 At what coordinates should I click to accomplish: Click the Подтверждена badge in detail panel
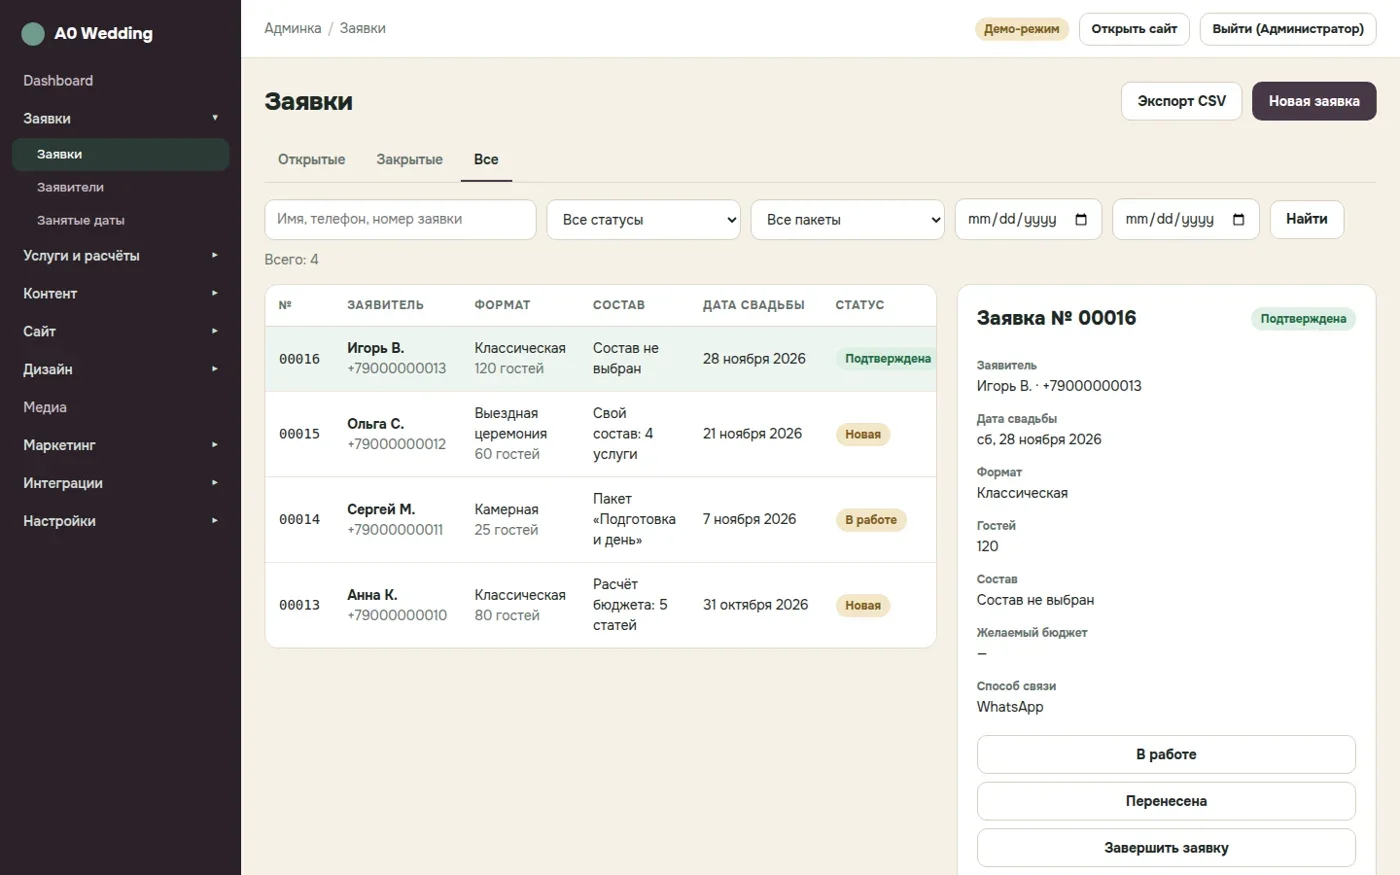point(1303,319)
